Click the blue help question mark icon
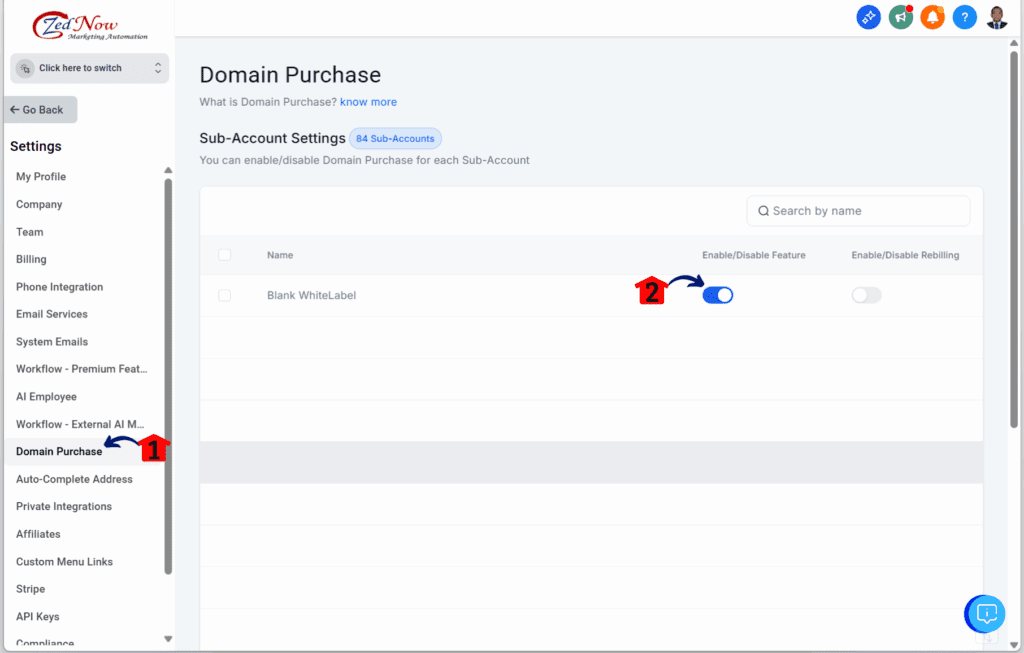This screenshot has width=1024, height=653. [965, 18]
